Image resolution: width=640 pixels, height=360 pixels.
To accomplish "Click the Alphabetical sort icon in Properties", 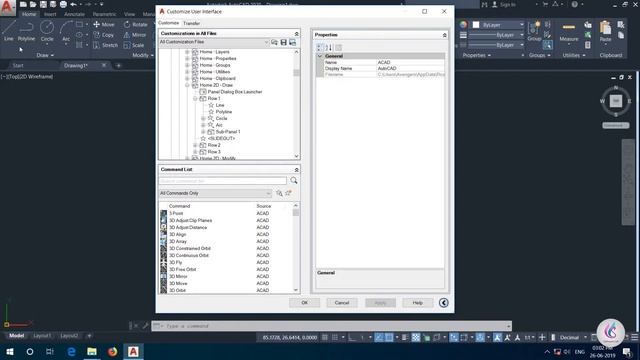I will (329, 47).
